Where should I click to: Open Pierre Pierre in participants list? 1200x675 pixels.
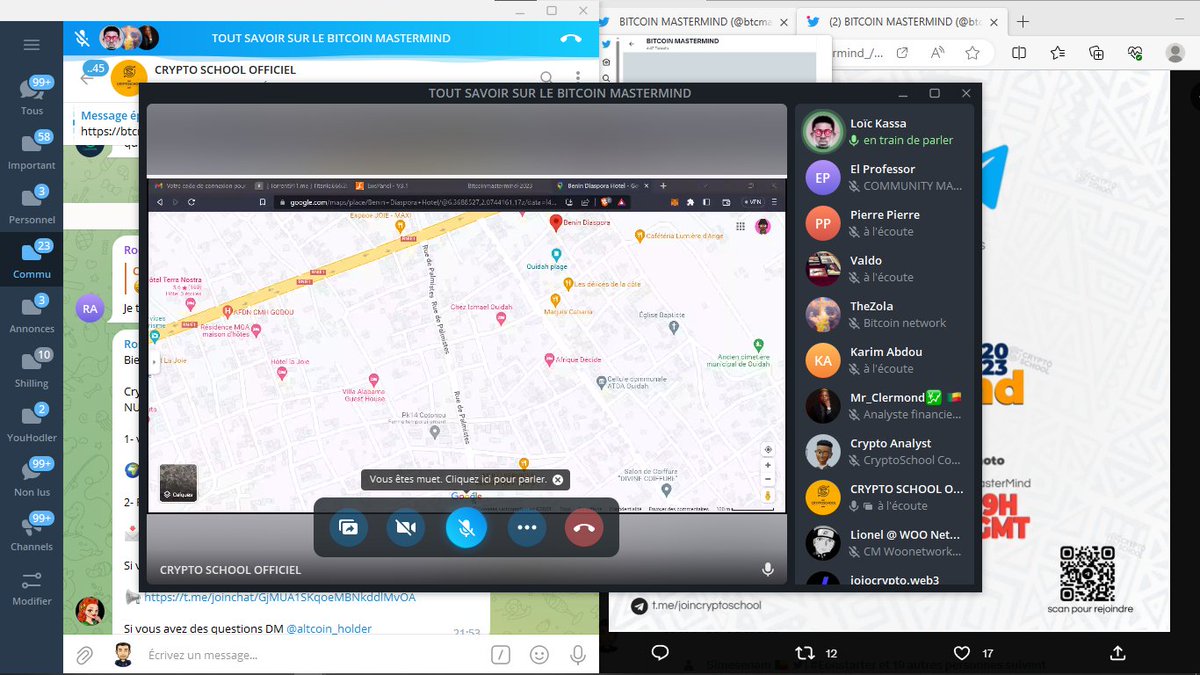tap(886, 223)
